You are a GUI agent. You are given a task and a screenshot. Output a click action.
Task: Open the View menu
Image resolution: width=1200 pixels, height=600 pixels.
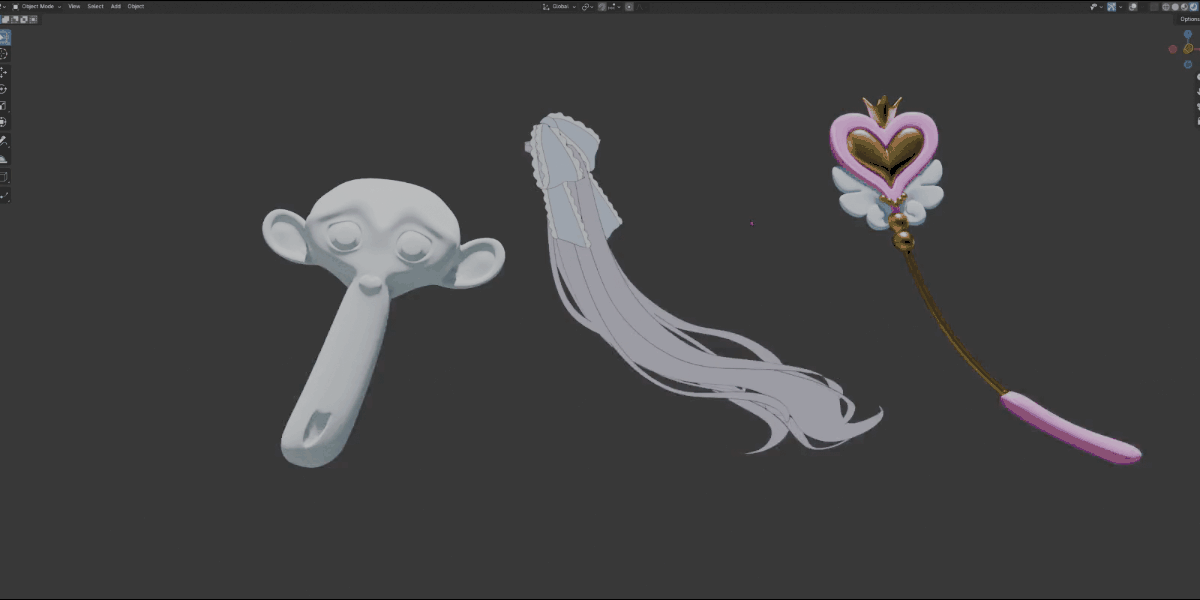[x=74, y=6]
